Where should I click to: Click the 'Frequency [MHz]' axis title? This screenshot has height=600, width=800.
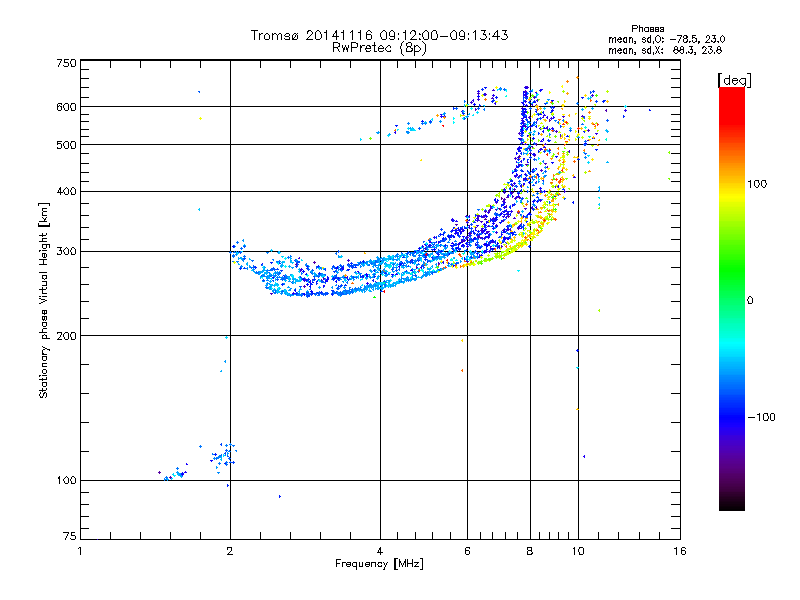pos(379,564)
